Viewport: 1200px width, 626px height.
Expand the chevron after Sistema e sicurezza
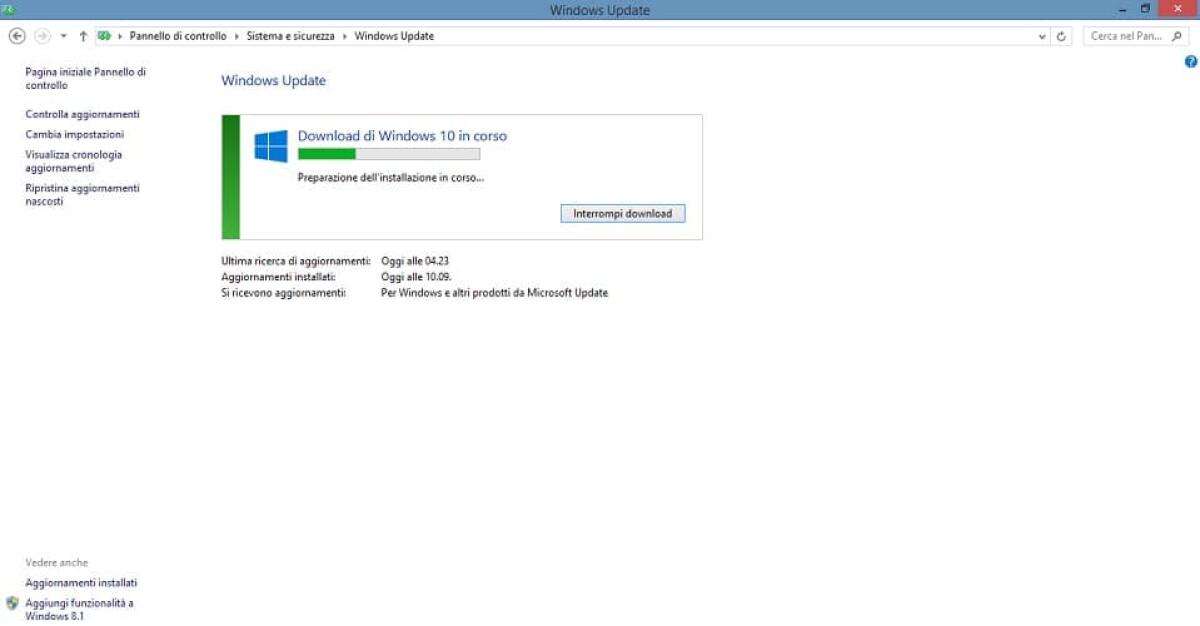pyautogui.click(x=345, y=35)
